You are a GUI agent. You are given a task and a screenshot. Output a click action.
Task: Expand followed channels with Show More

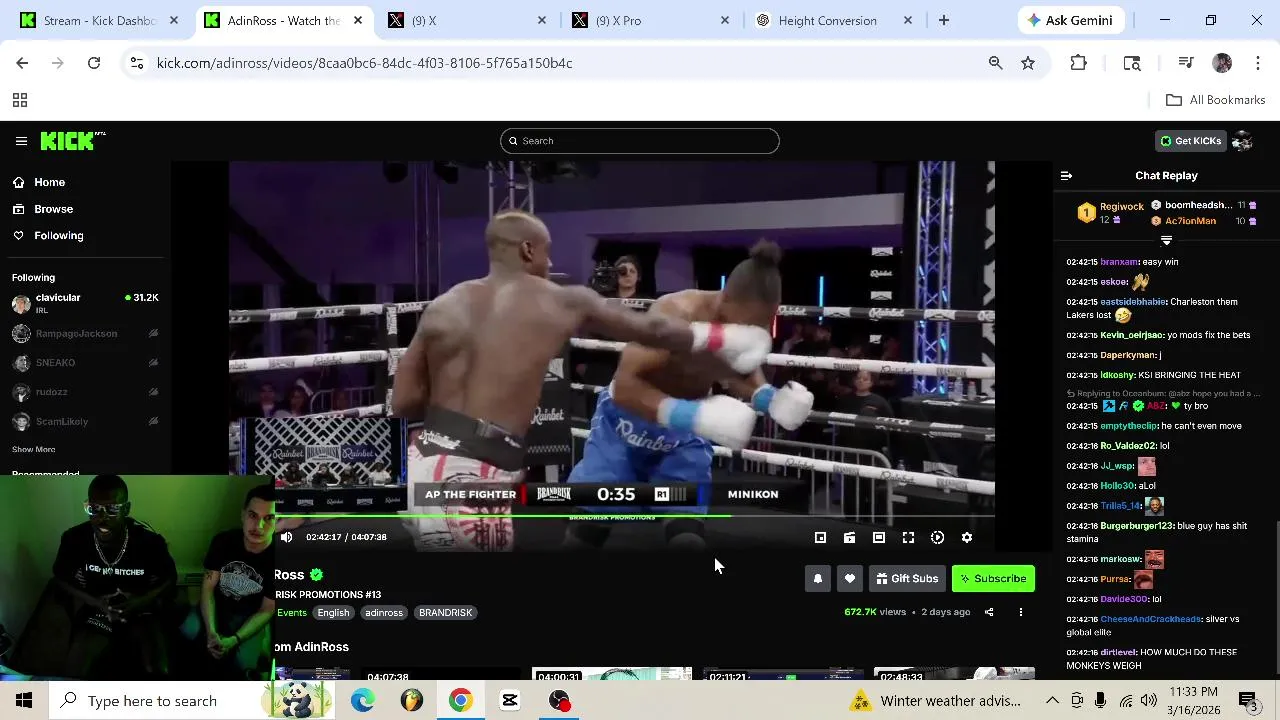[x=34, y=449]
